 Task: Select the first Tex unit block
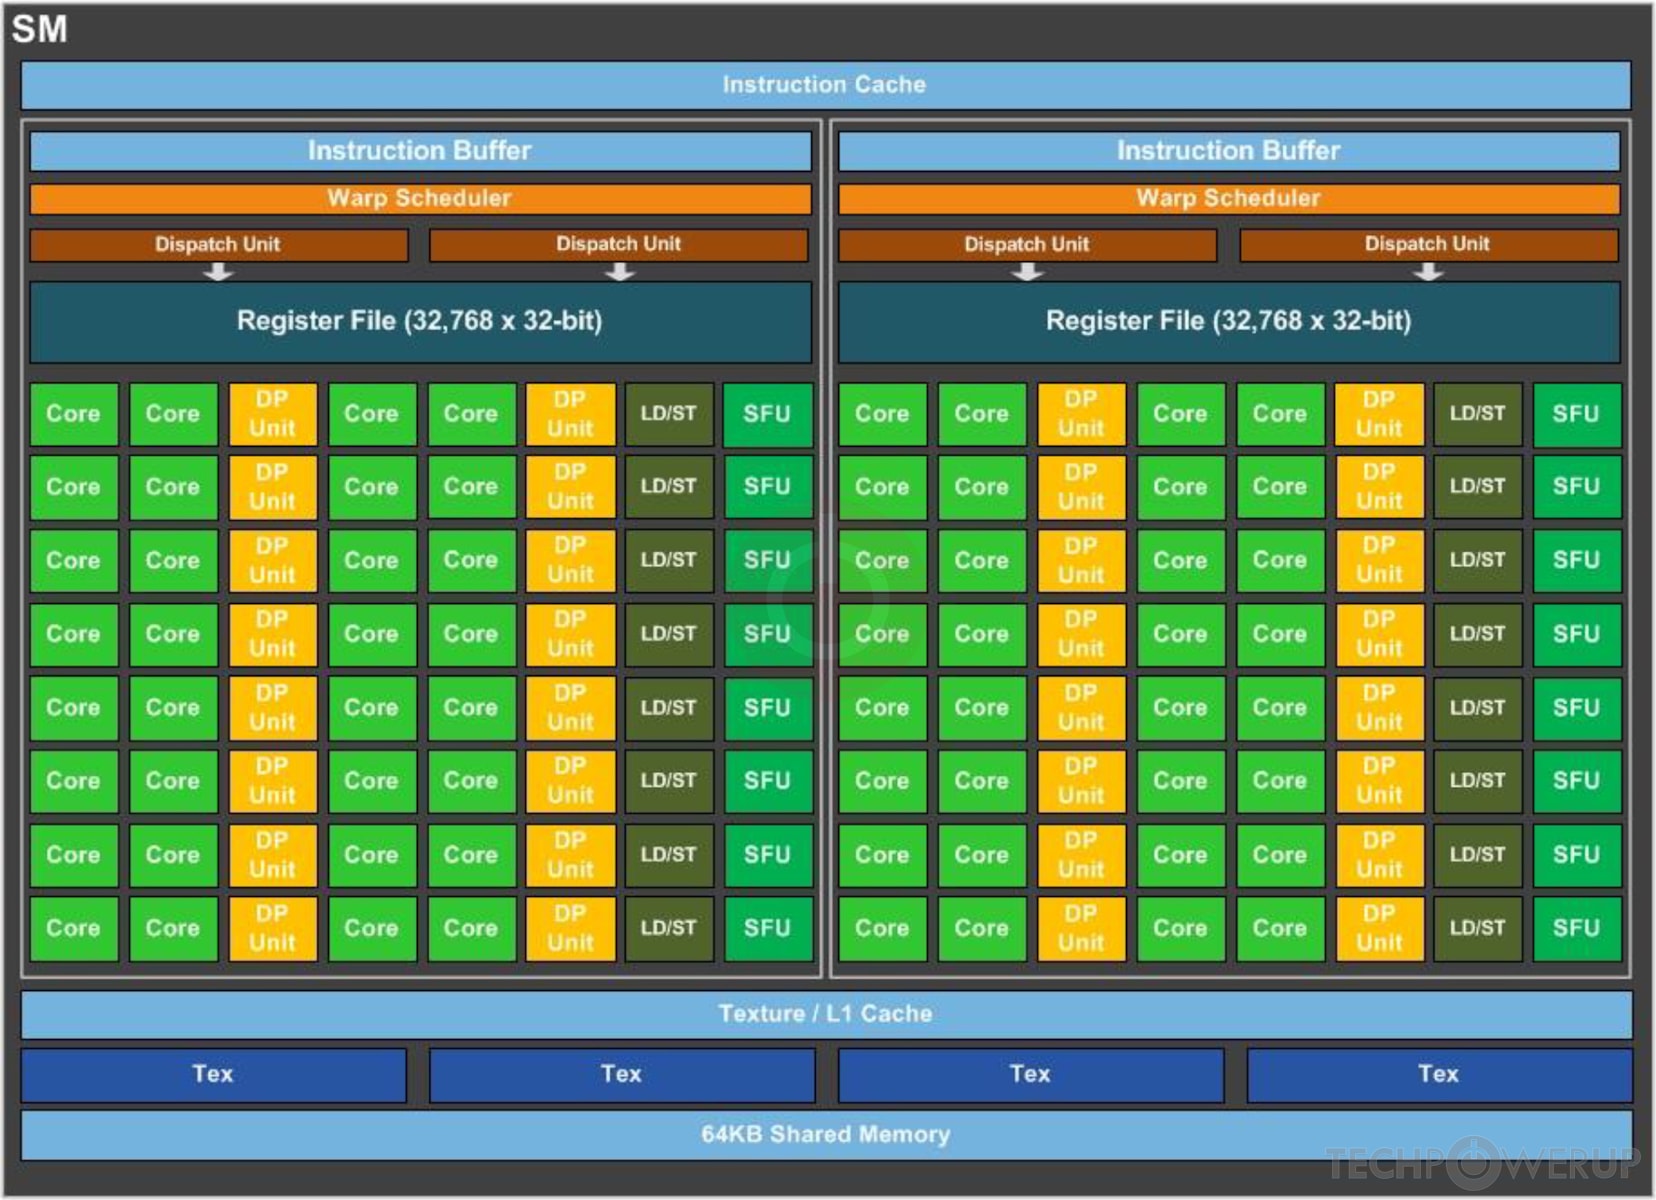click(214, 1074)
